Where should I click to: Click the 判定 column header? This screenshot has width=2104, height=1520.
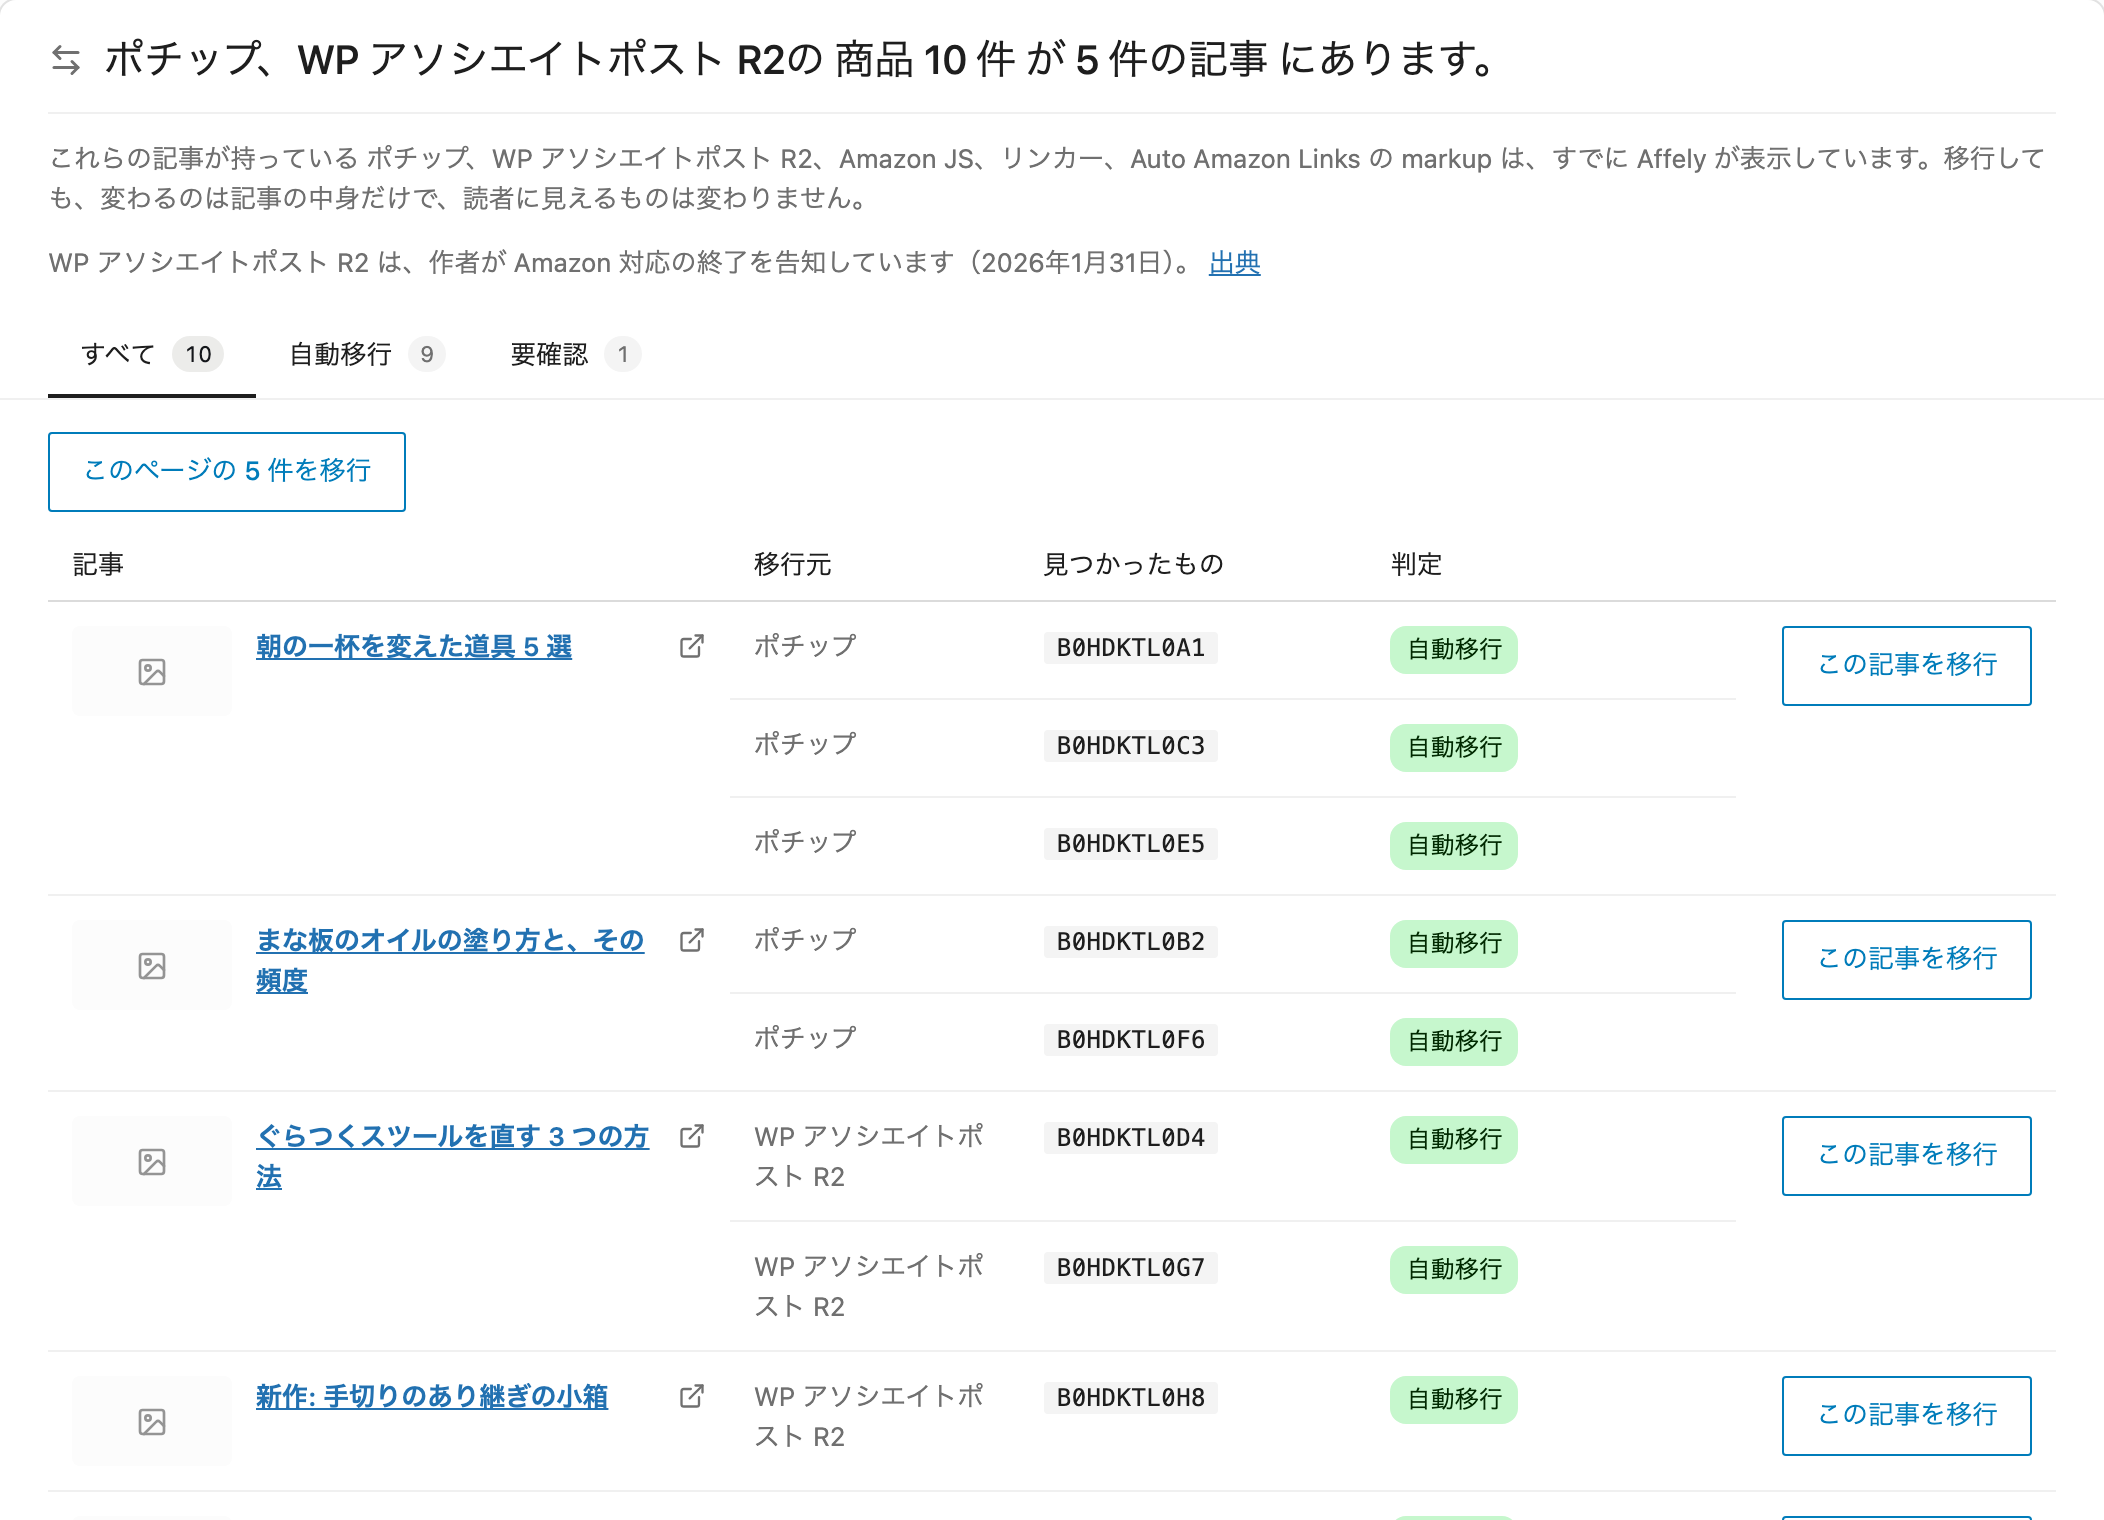tap(1416, 565)
